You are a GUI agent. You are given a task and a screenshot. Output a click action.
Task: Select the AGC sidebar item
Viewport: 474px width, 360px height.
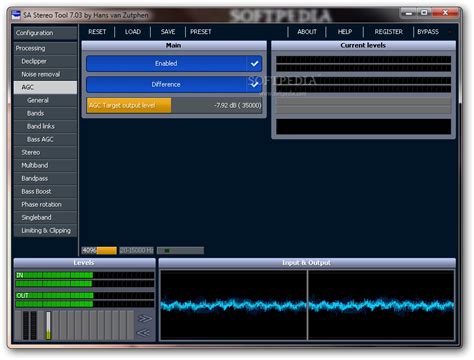[45, 87]
